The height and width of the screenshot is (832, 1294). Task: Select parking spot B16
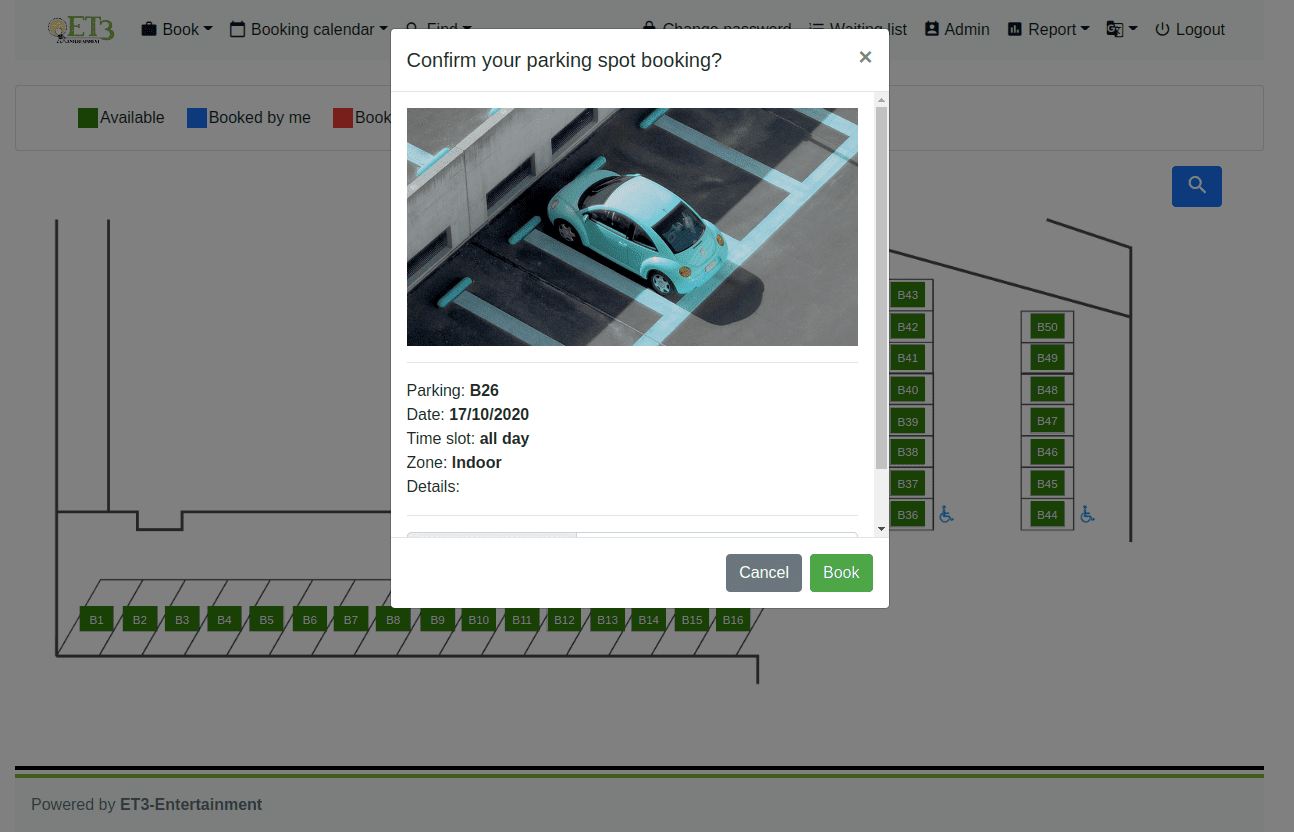tap(733, 620)
